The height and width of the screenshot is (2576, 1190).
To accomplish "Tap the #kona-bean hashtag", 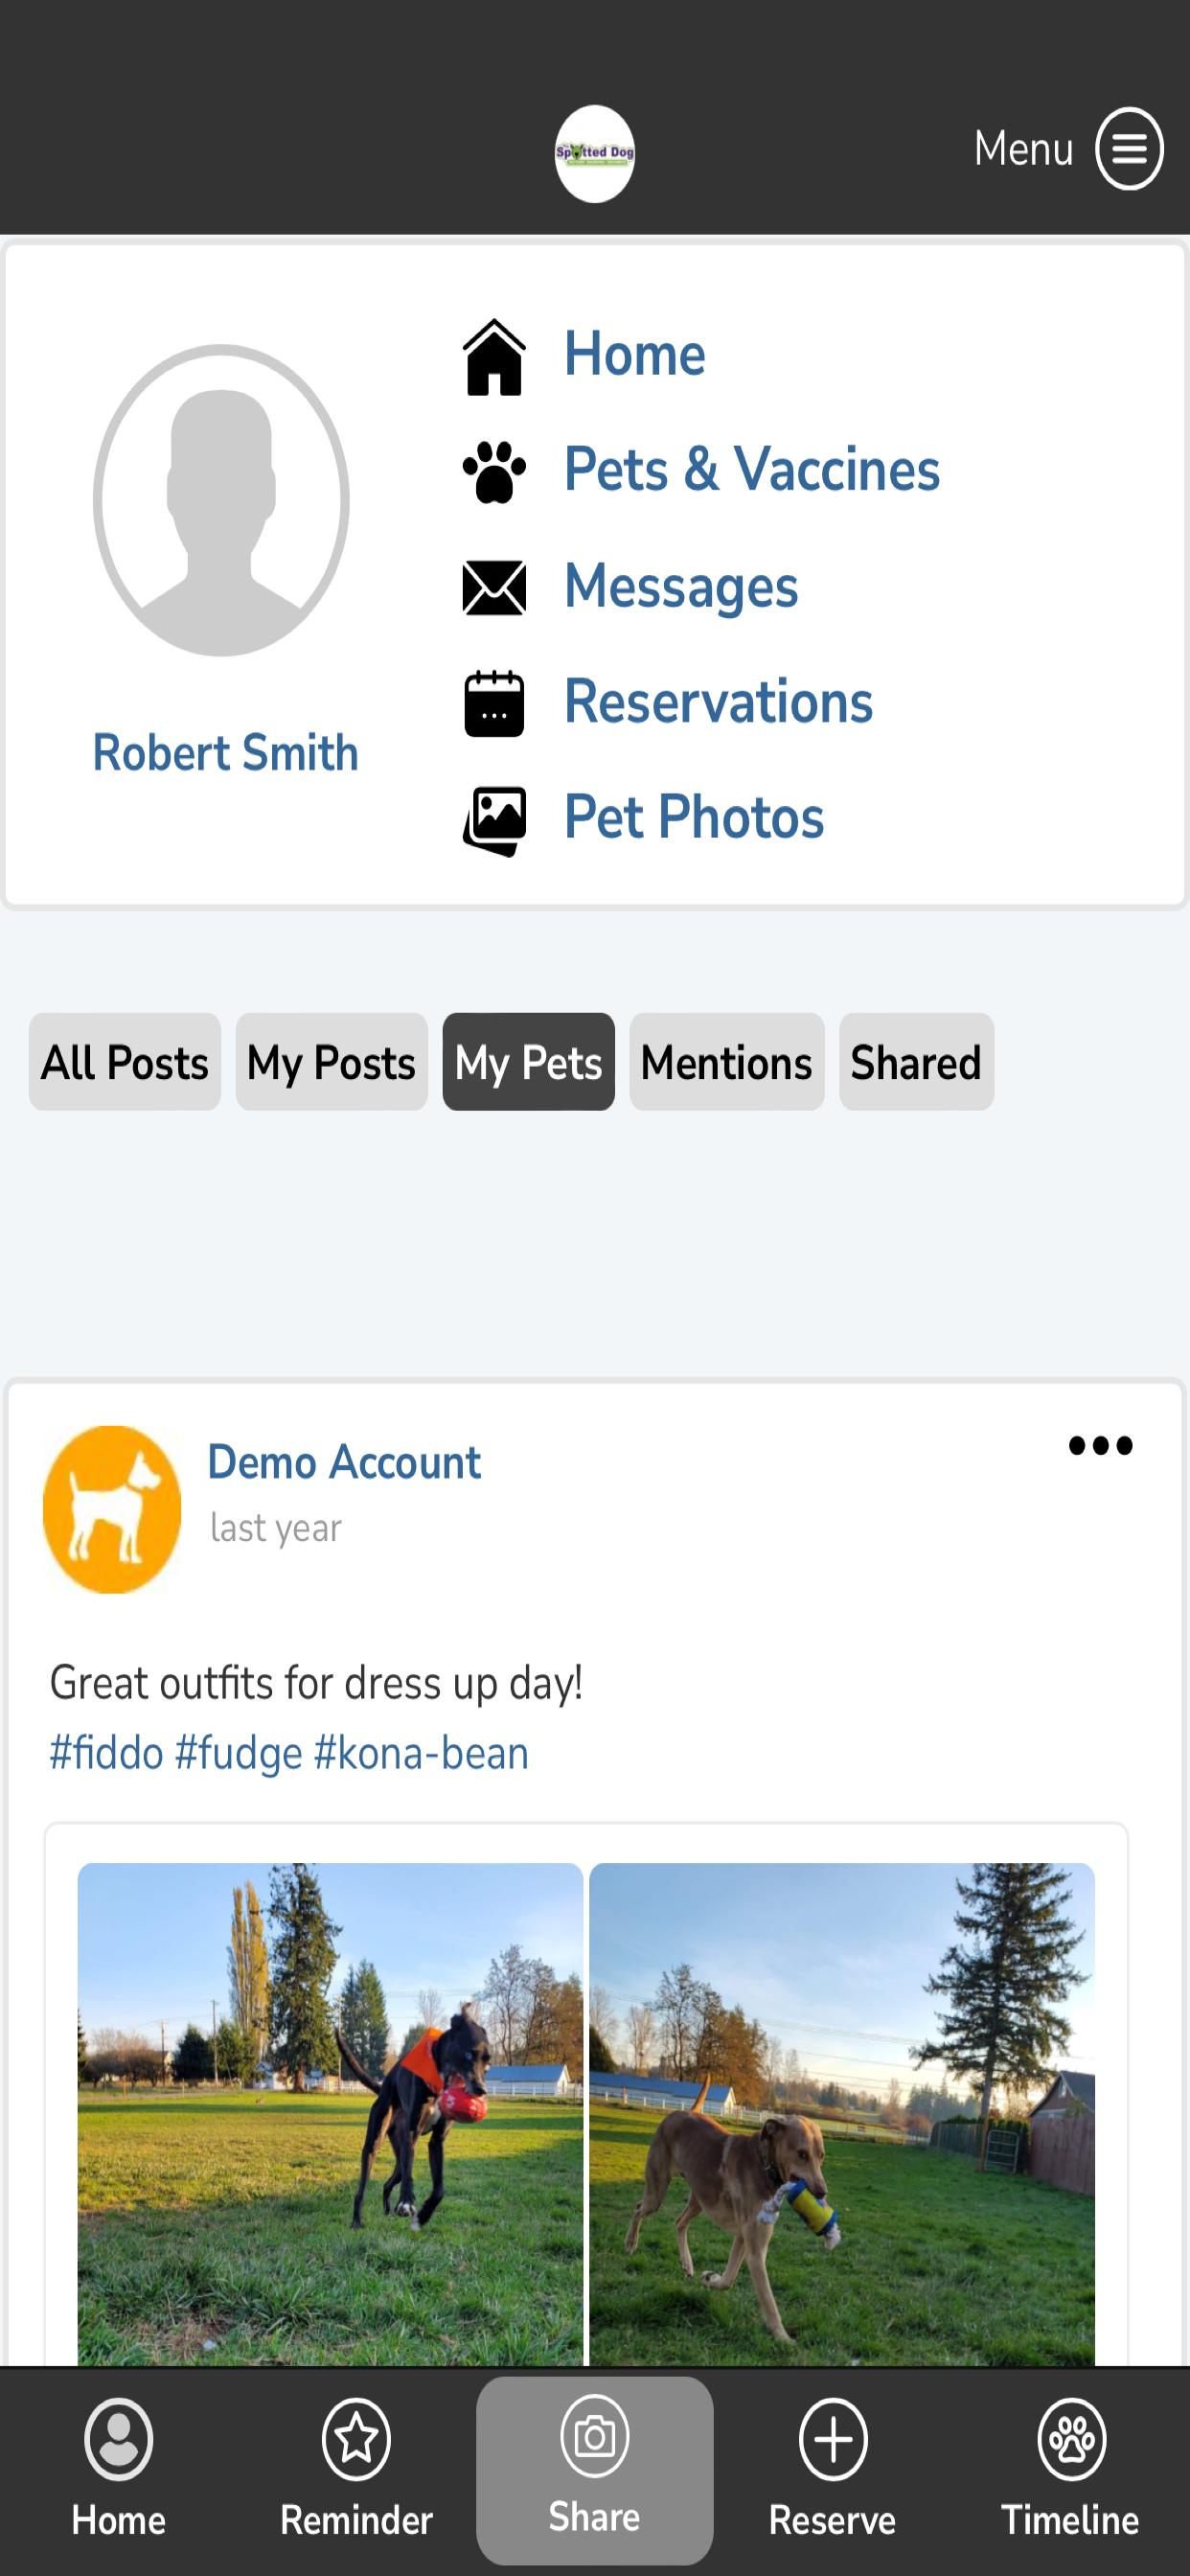I will pyautogui.click(x=421, y=1753).
